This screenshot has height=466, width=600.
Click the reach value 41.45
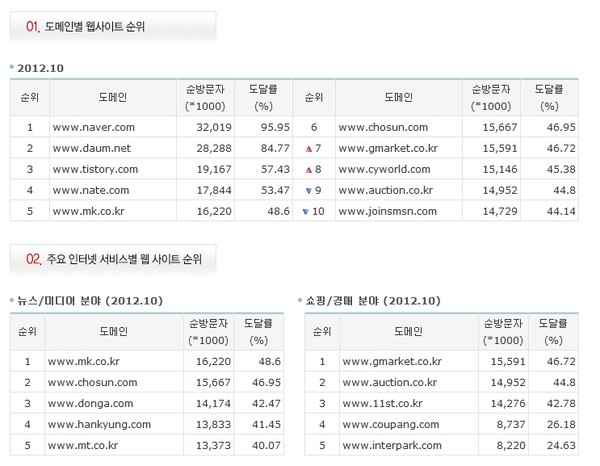coord(266,424)
